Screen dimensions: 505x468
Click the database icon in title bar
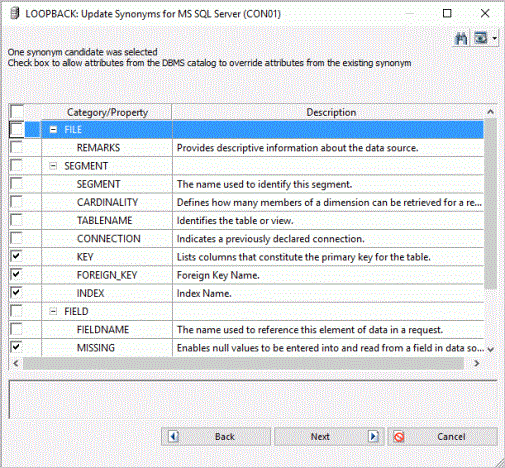[15, 13]
